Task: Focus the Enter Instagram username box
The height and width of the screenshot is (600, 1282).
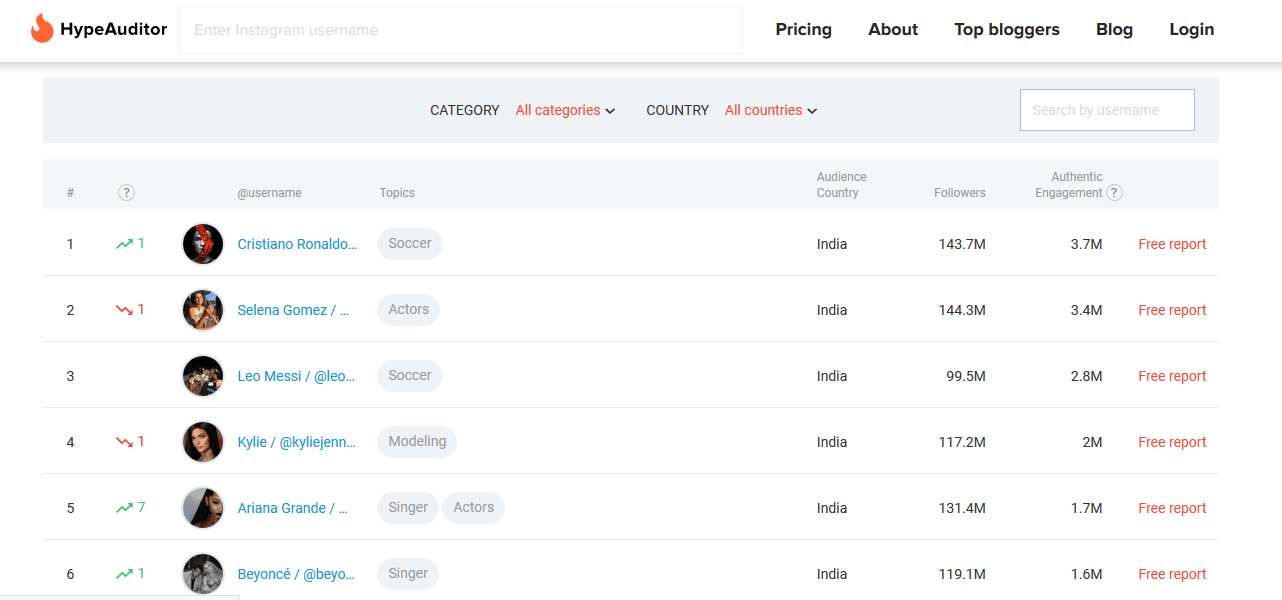Action: 460,30
